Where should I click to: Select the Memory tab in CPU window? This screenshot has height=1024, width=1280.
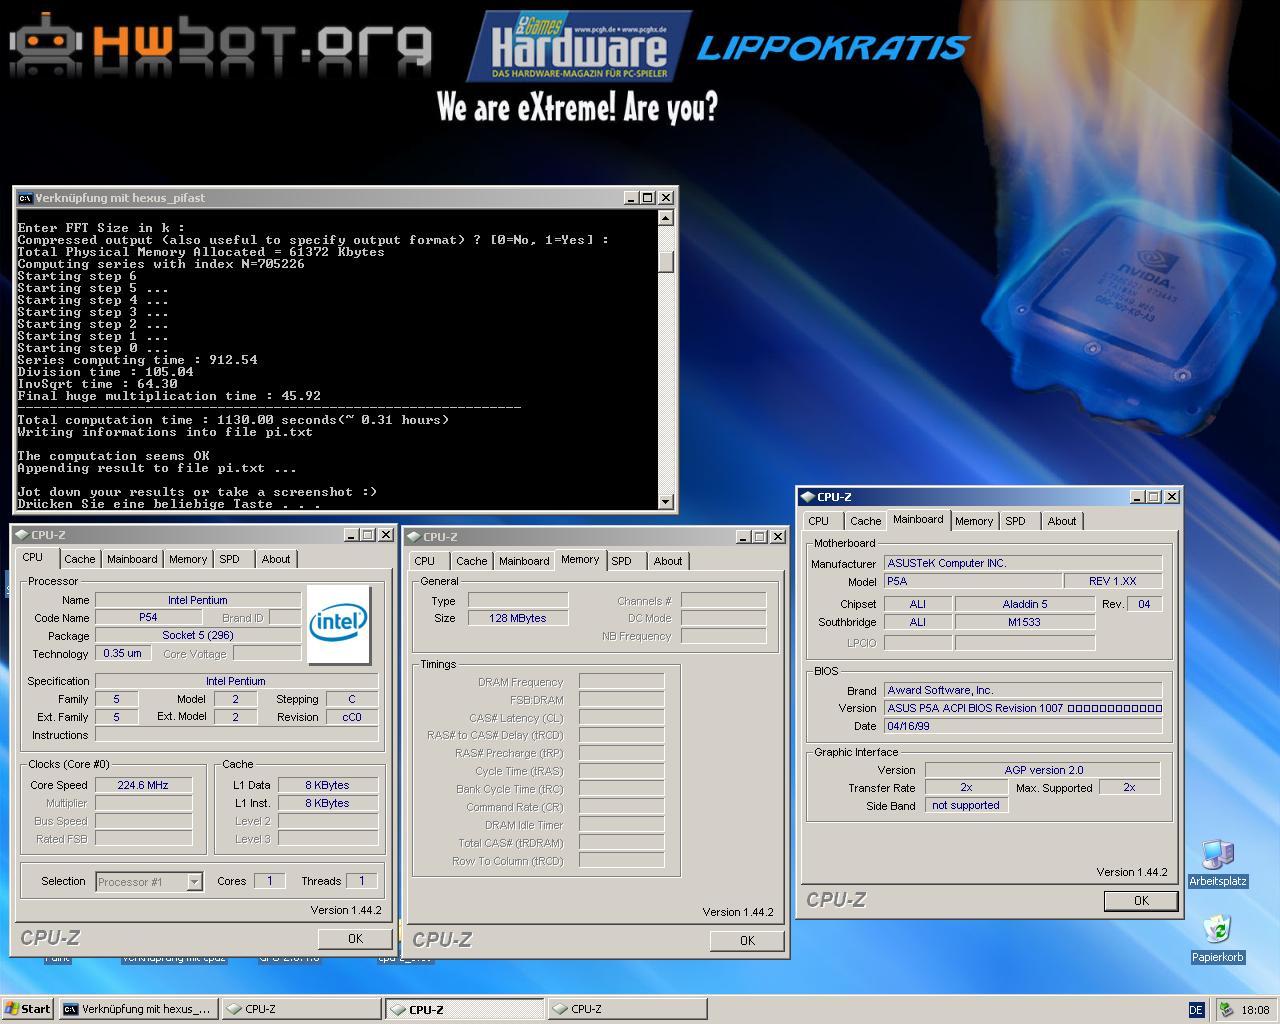click(188, 560)
